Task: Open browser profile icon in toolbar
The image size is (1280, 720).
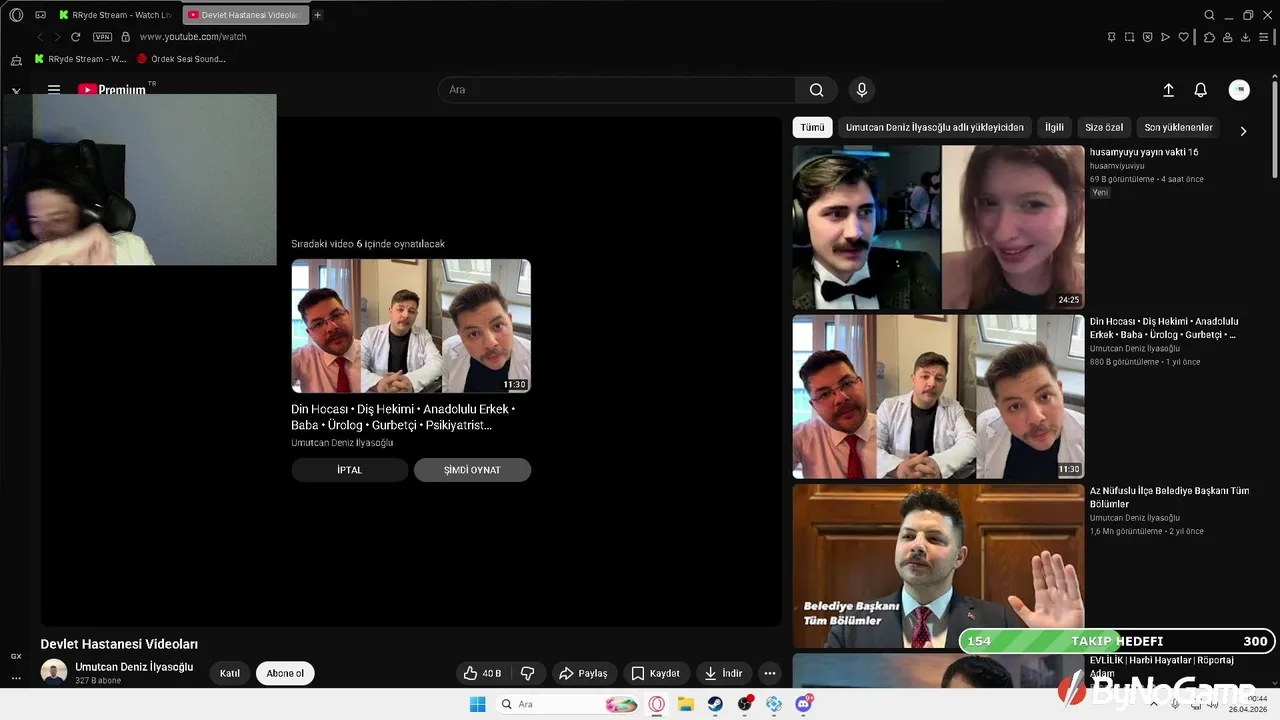Action: click(x=1228, y=37)
